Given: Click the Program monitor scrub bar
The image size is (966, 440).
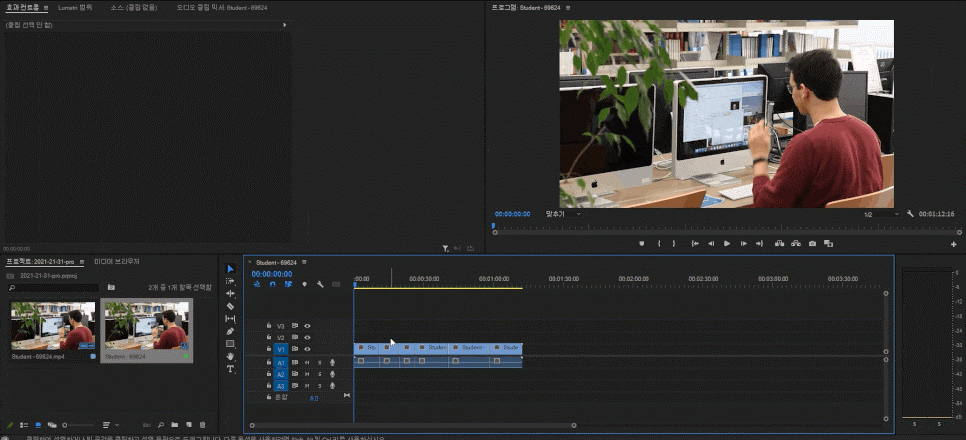Looking at the screenshot, I should [x=726, y=232].
